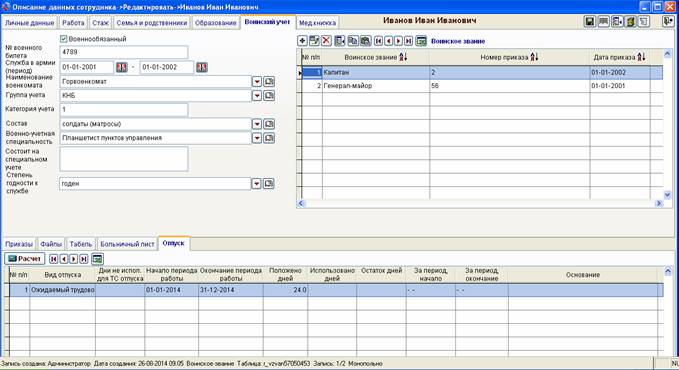Select the Ожидаемый трудовой vacation row

tap(336, 290)
